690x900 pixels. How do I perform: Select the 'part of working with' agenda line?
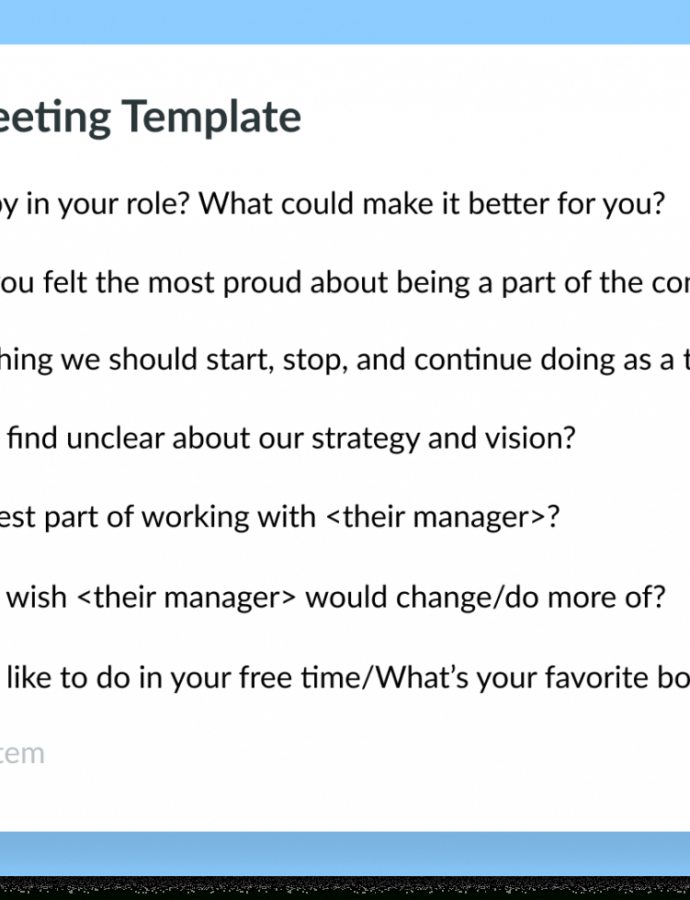tap(280, 518)
